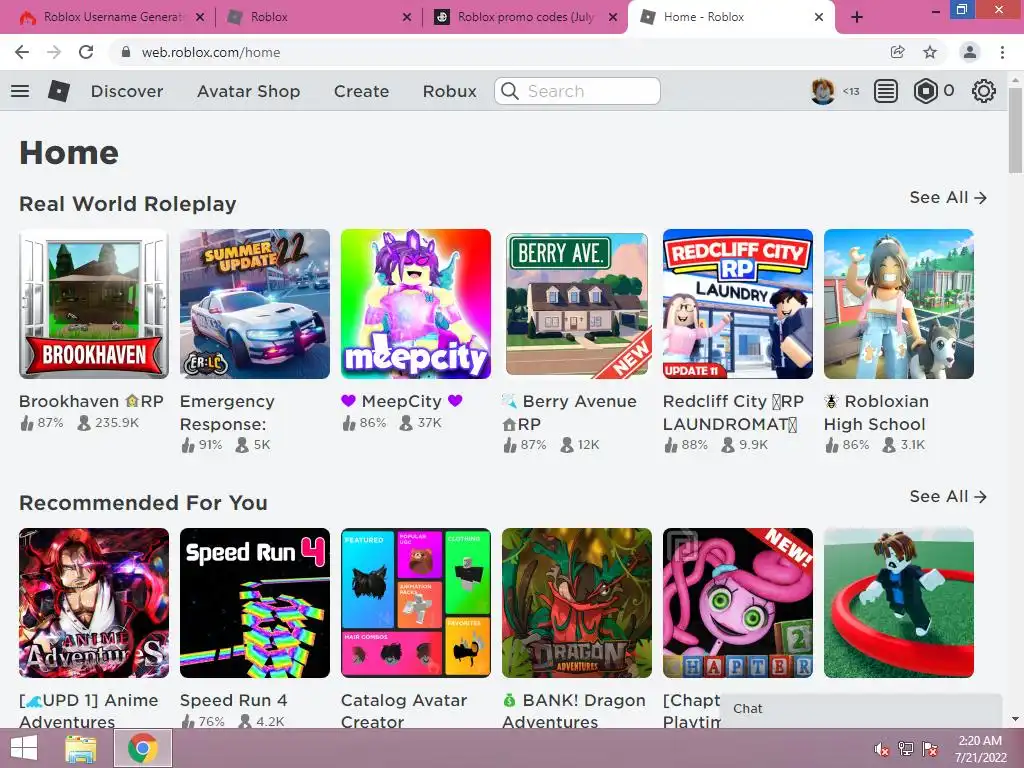
Task: Open the Poppy Playtime Chapter thumbnail
Action: click(738, 603)
